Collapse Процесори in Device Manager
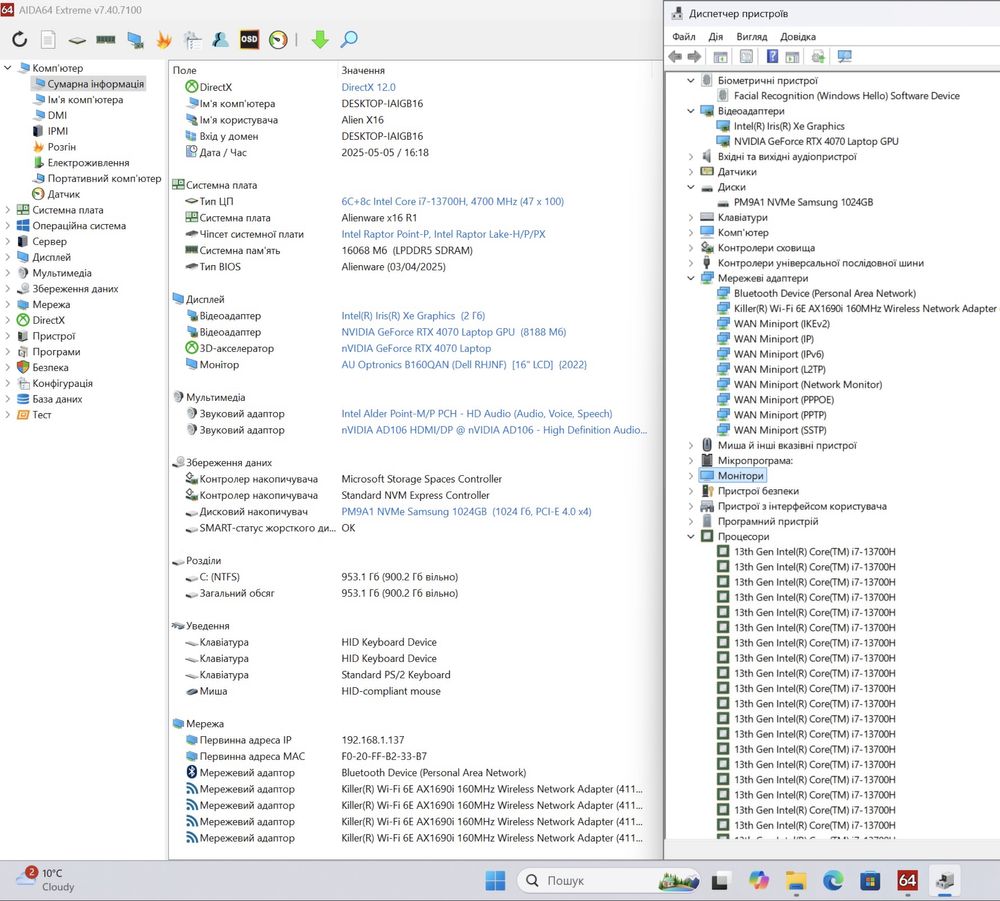 691,536
